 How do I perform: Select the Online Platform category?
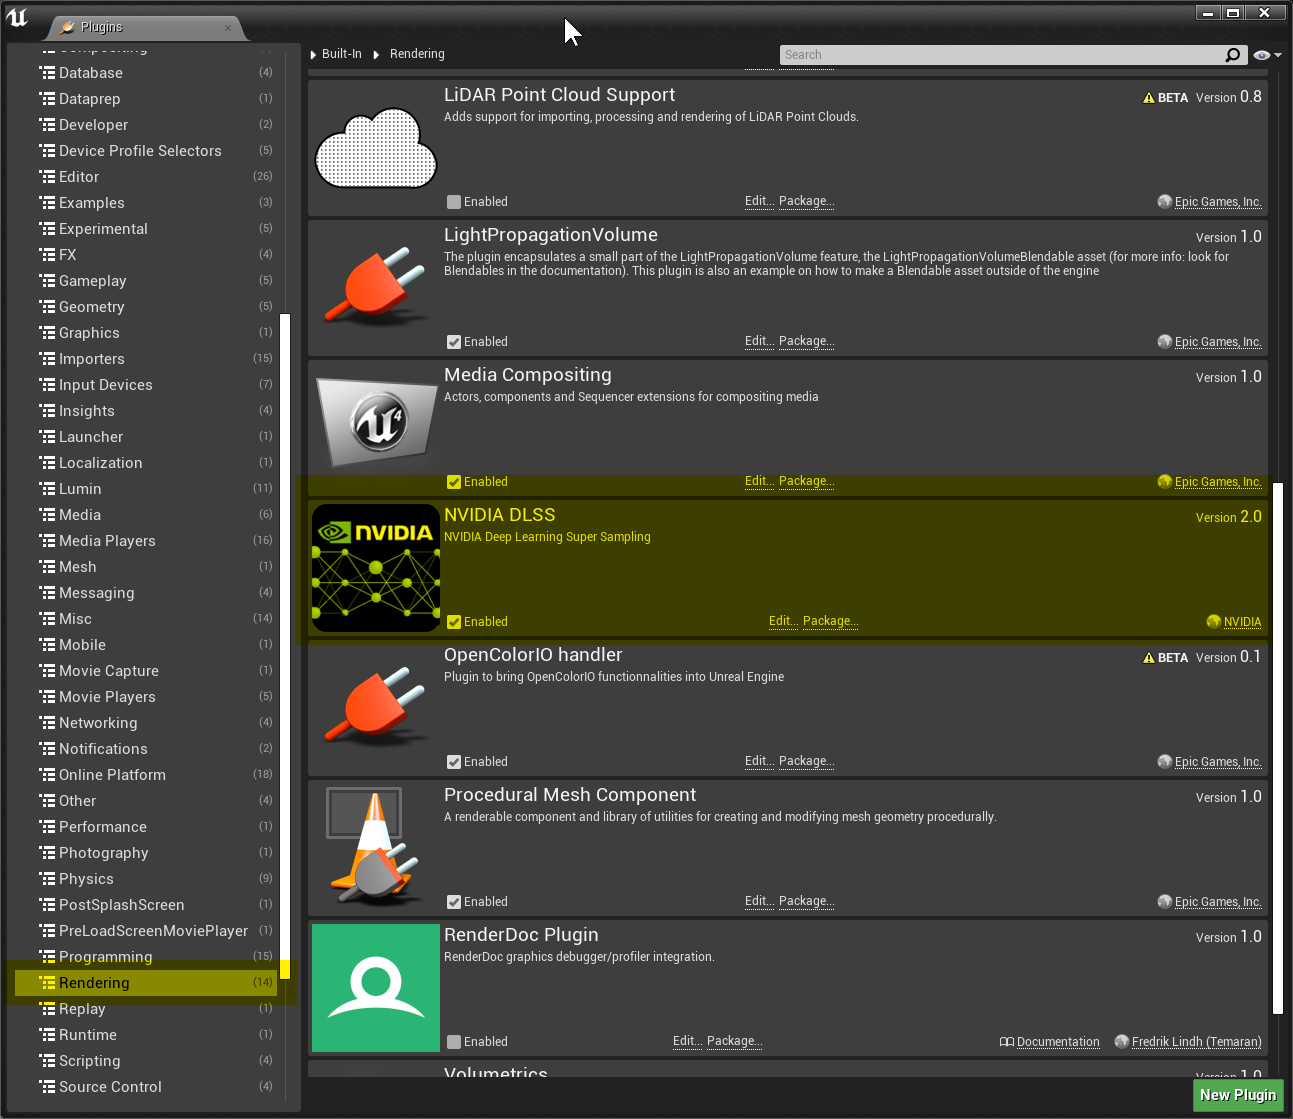(x=146, y=775)
